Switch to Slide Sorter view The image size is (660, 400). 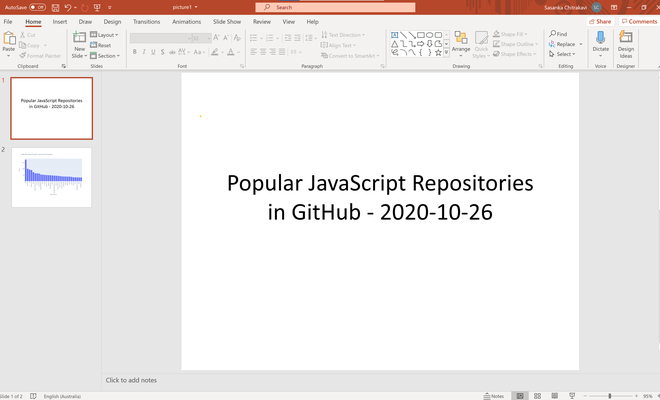click(x=537, y=396)
